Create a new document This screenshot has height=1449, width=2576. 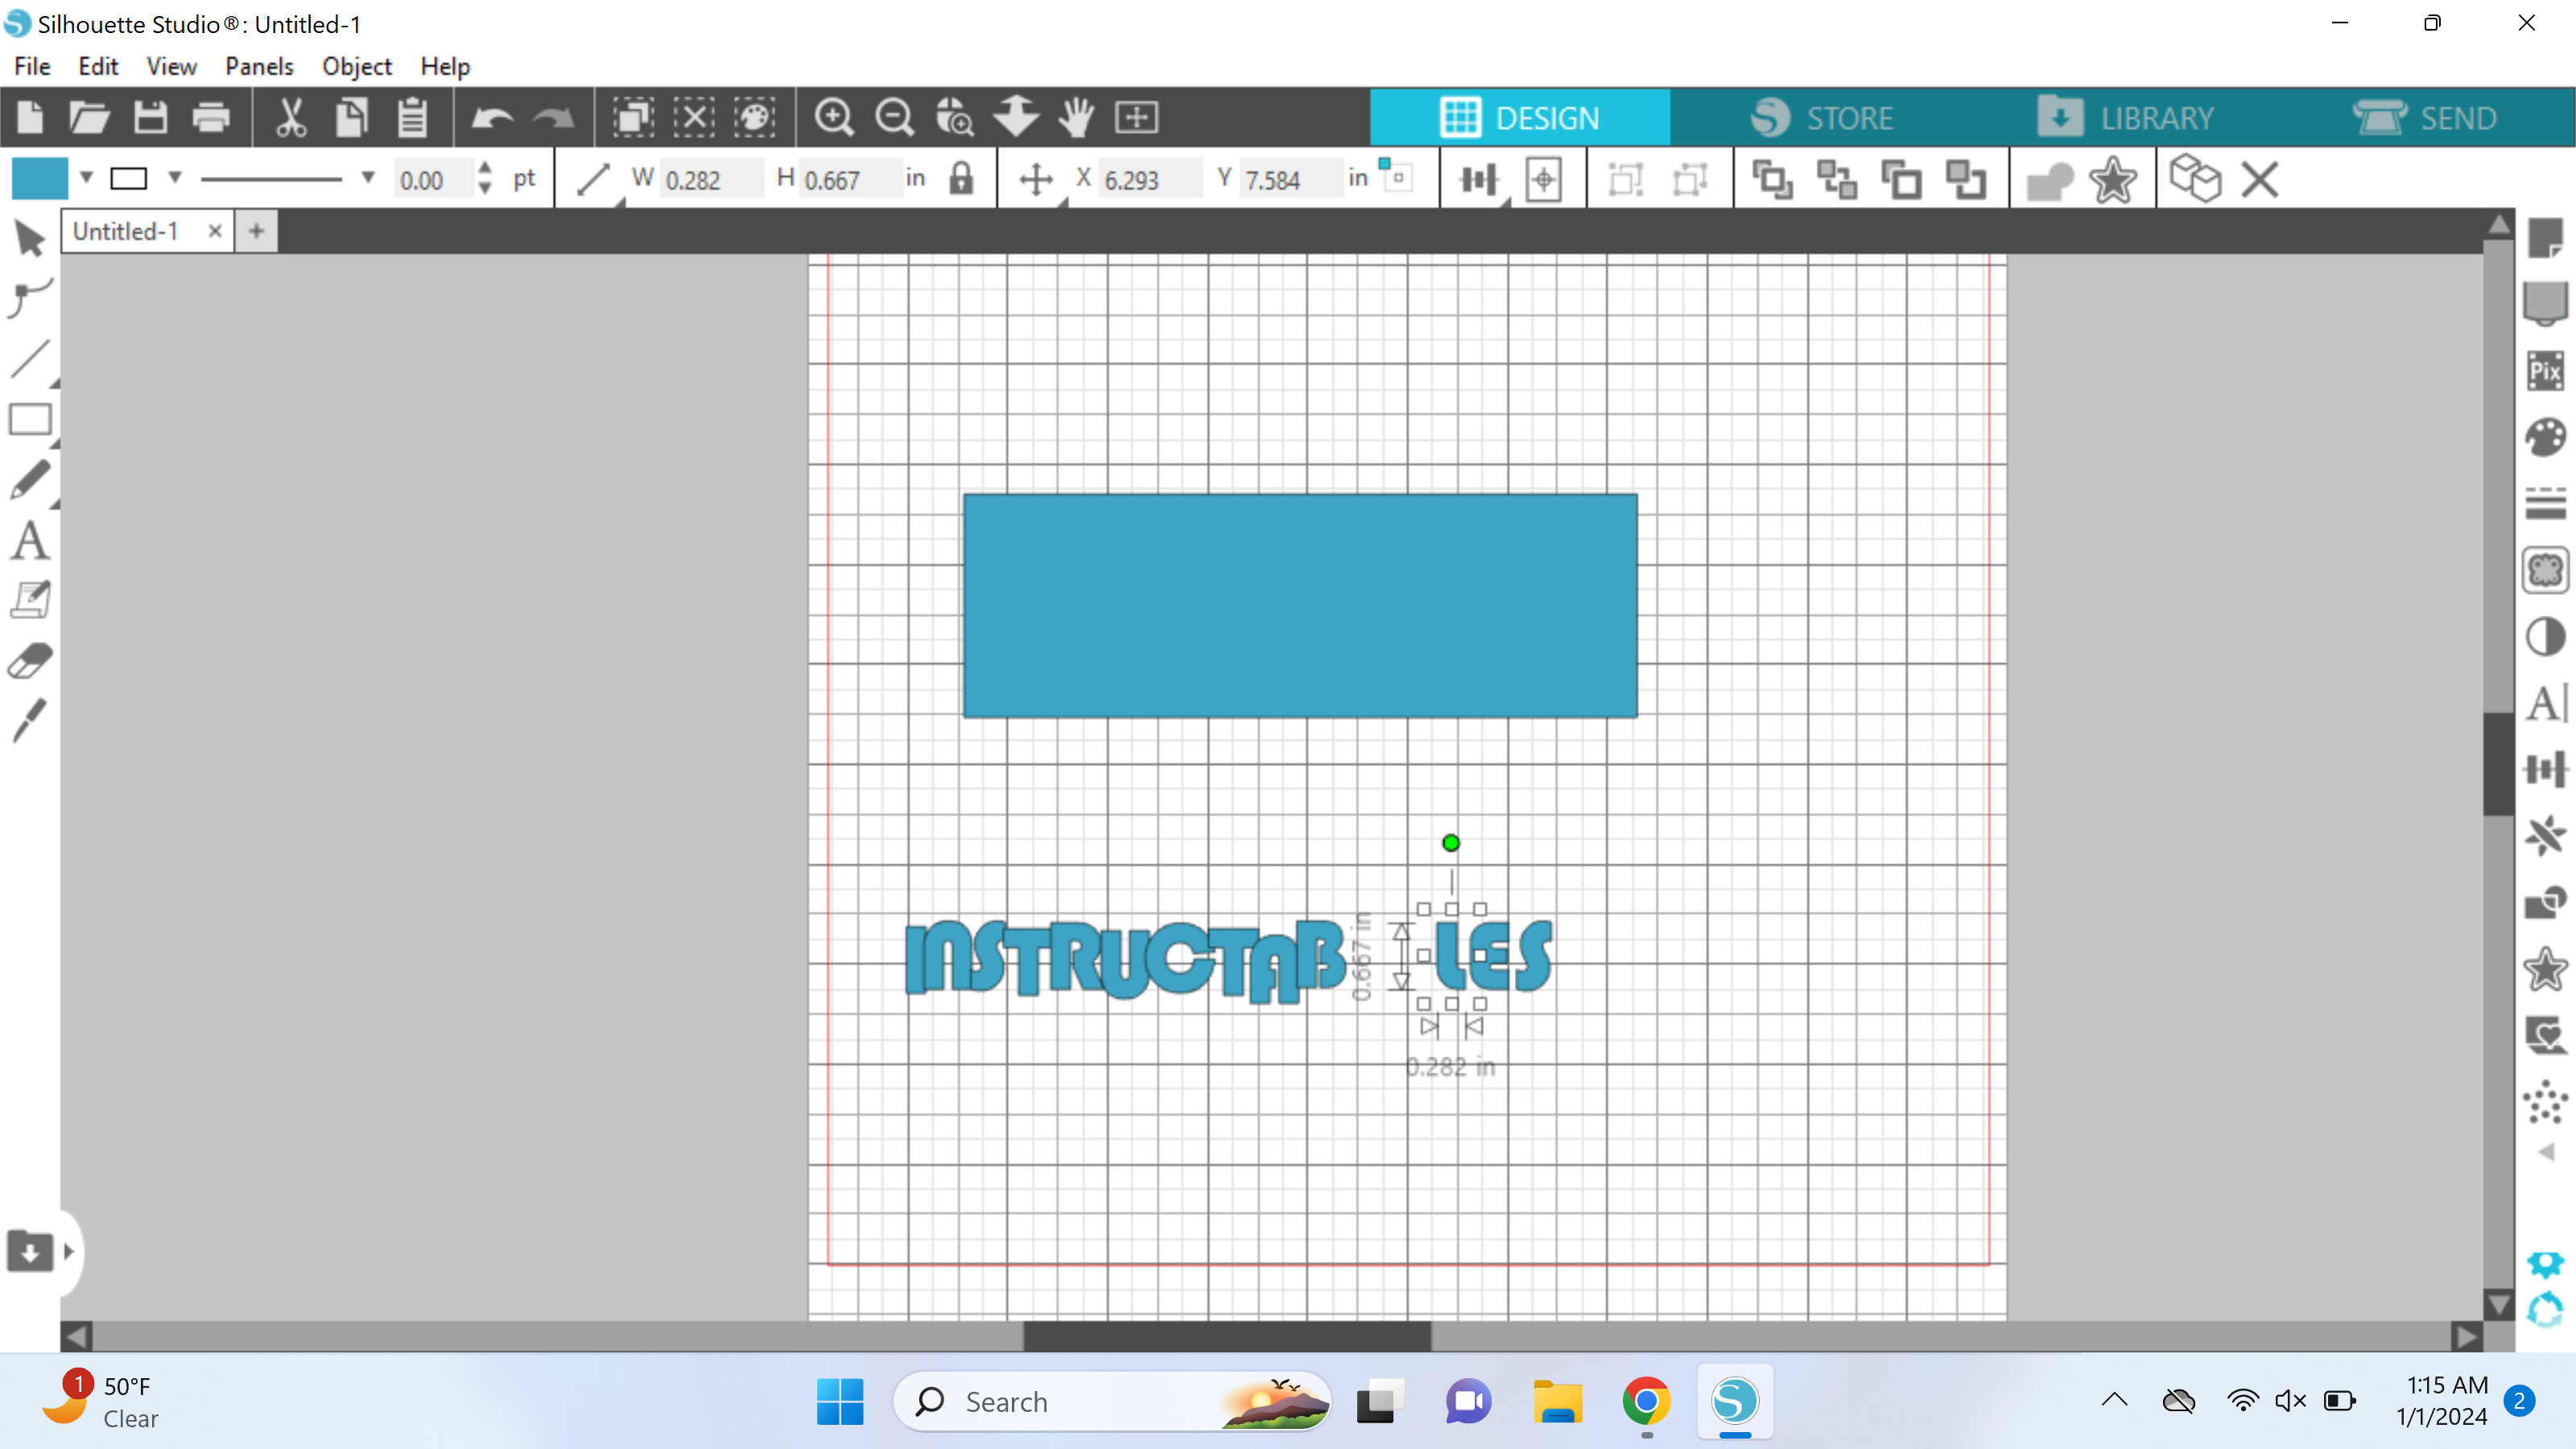pos(30,118)
